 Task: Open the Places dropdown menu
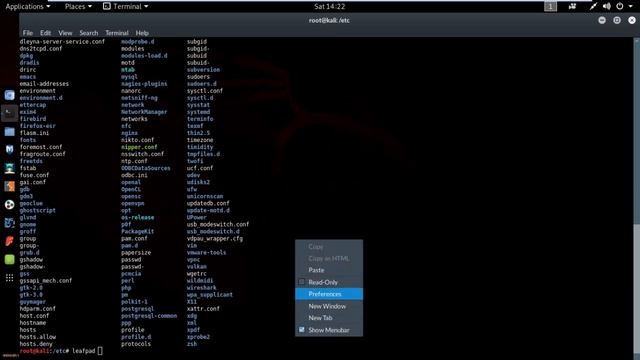point(78,6)
